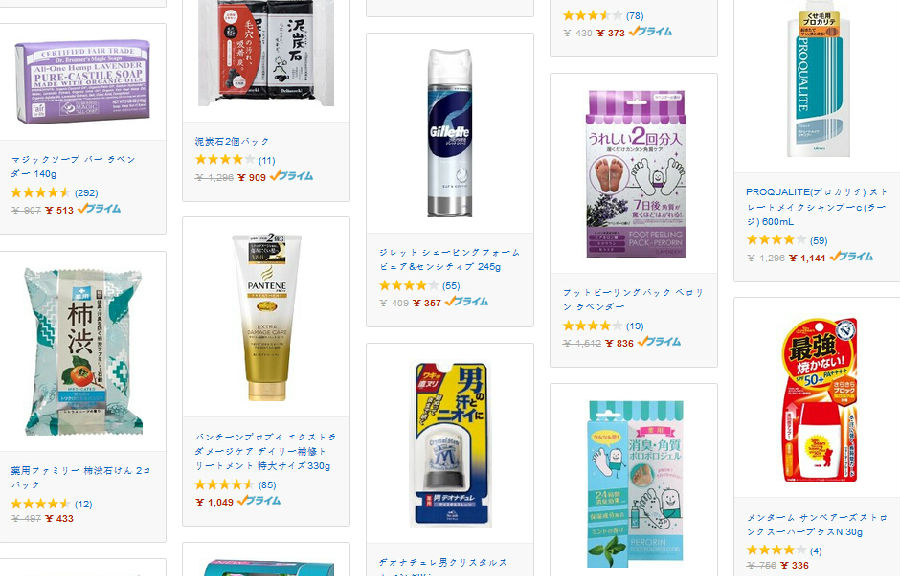Click the (55) reviews link under Gillette
Image resolution: width=900 pixels, height=576 pixels.
(x=451, y=286)
